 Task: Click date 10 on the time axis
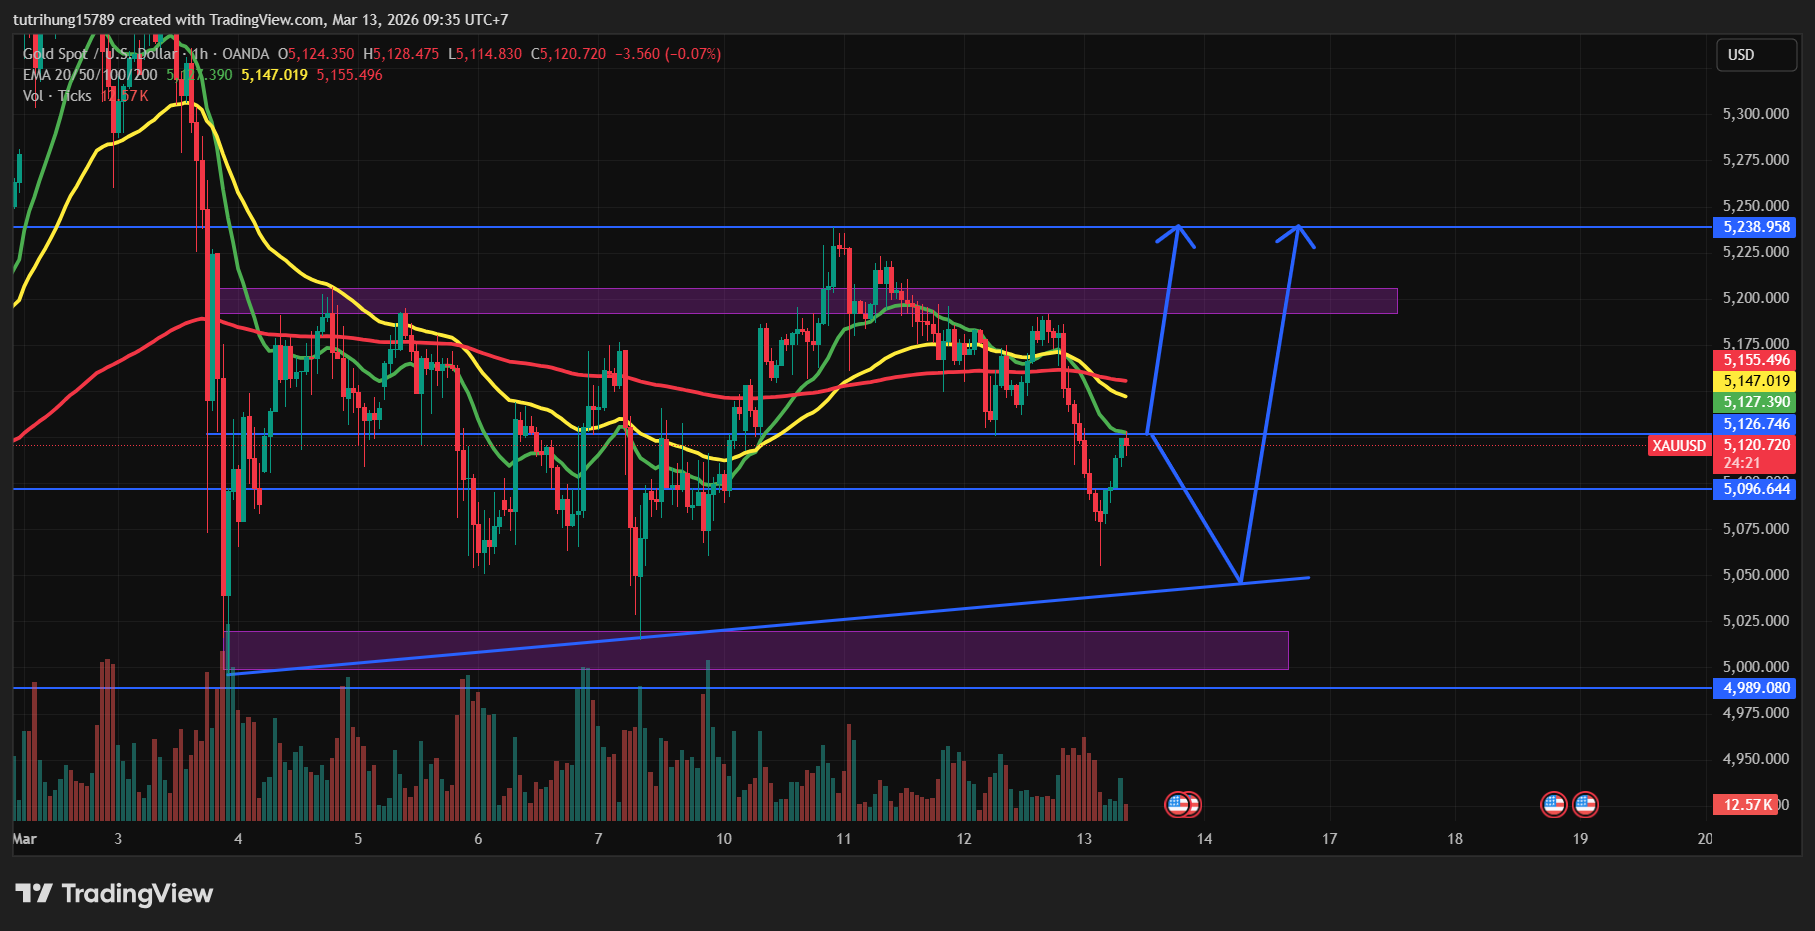(723, 839)
